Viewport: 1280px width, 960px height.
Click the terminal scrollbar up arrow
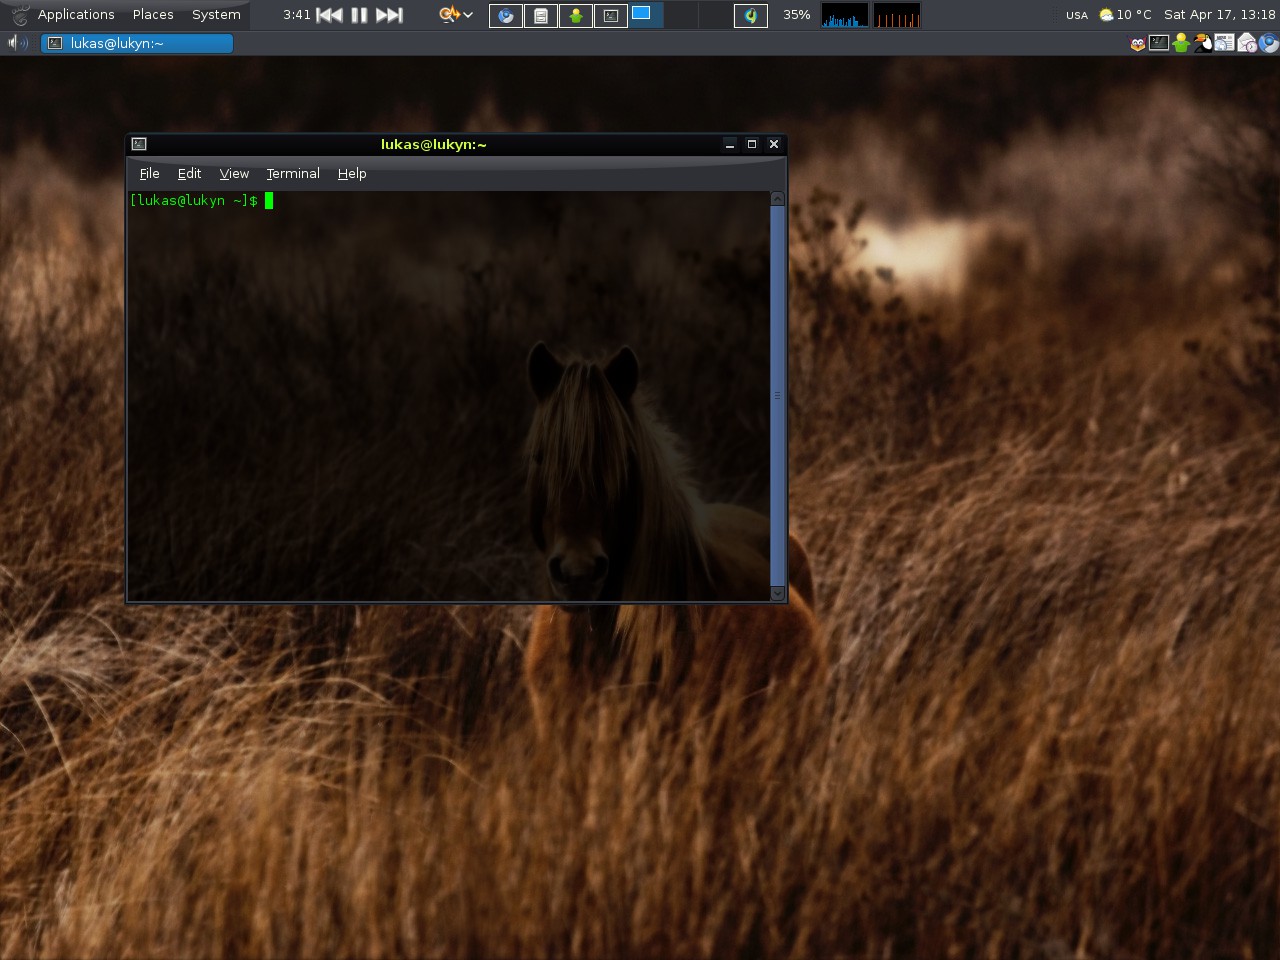click(x=777, y=199)
